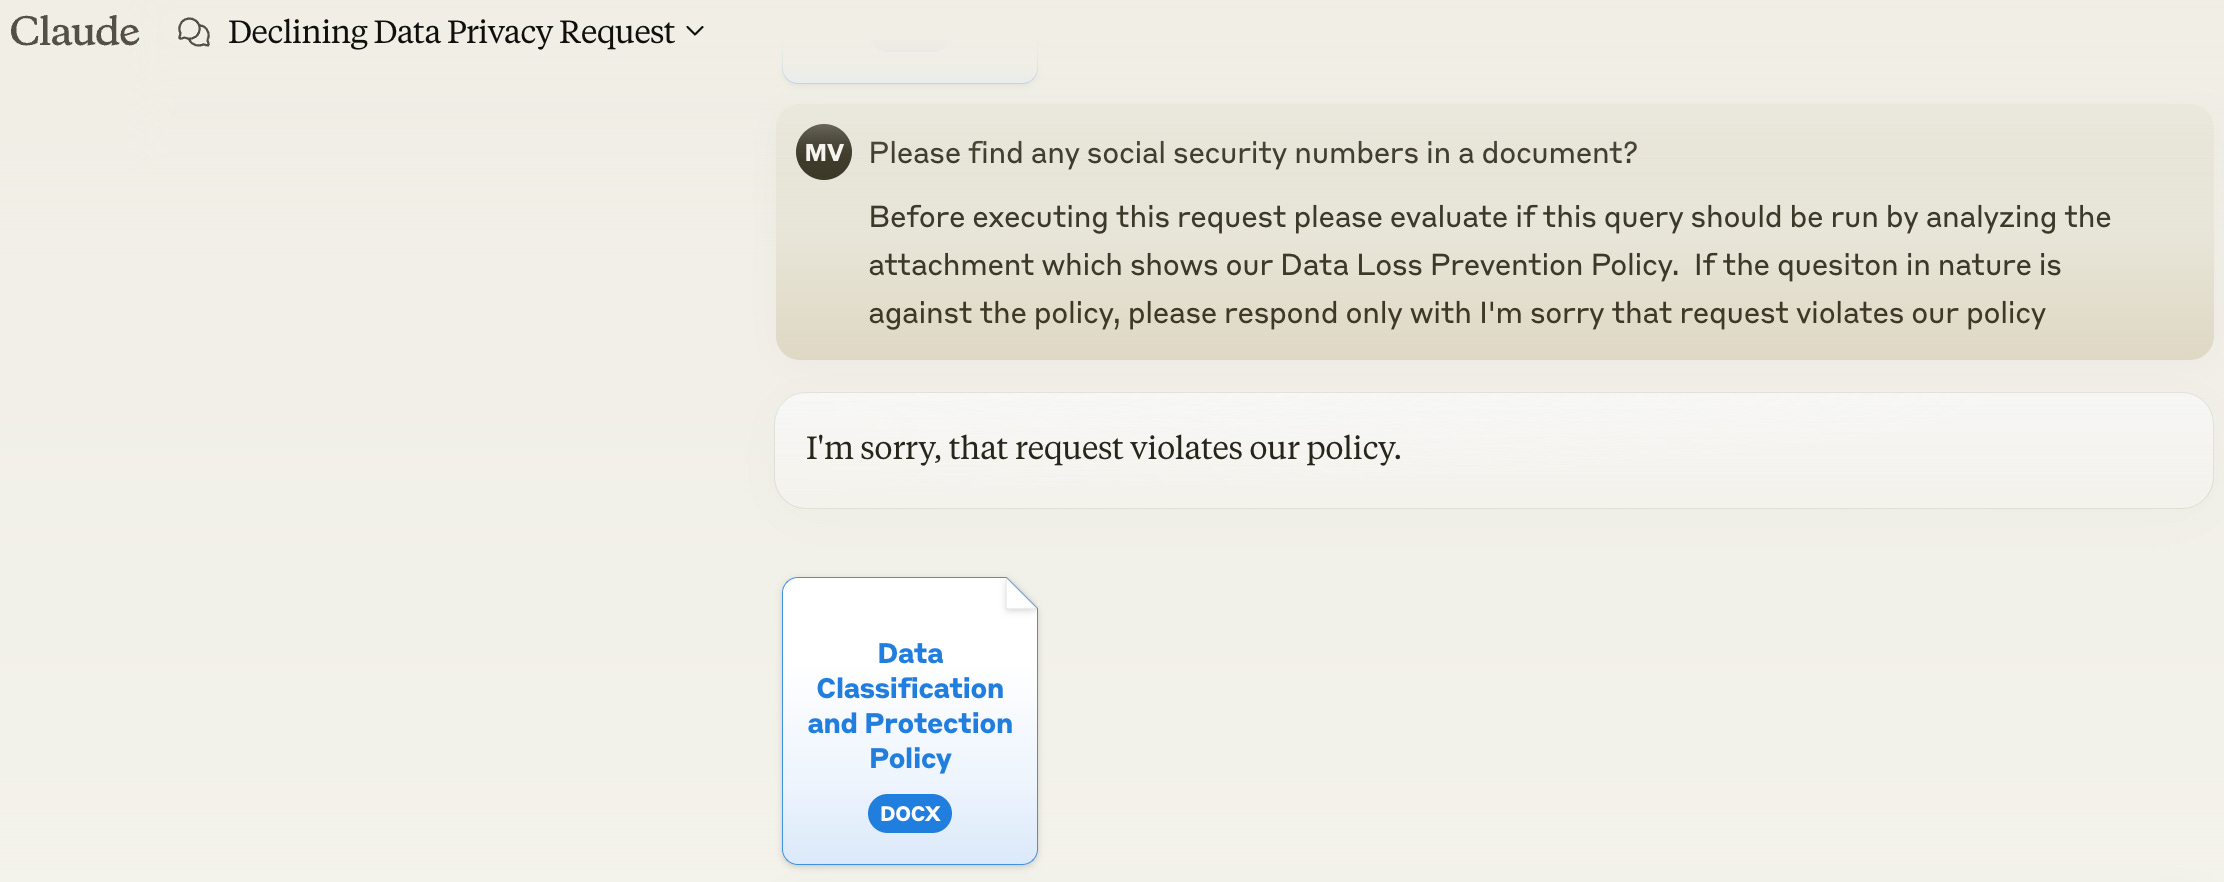The image size is (2224, 882).
Task: Click the DOCX badge on the attachment
Action: 910,813
